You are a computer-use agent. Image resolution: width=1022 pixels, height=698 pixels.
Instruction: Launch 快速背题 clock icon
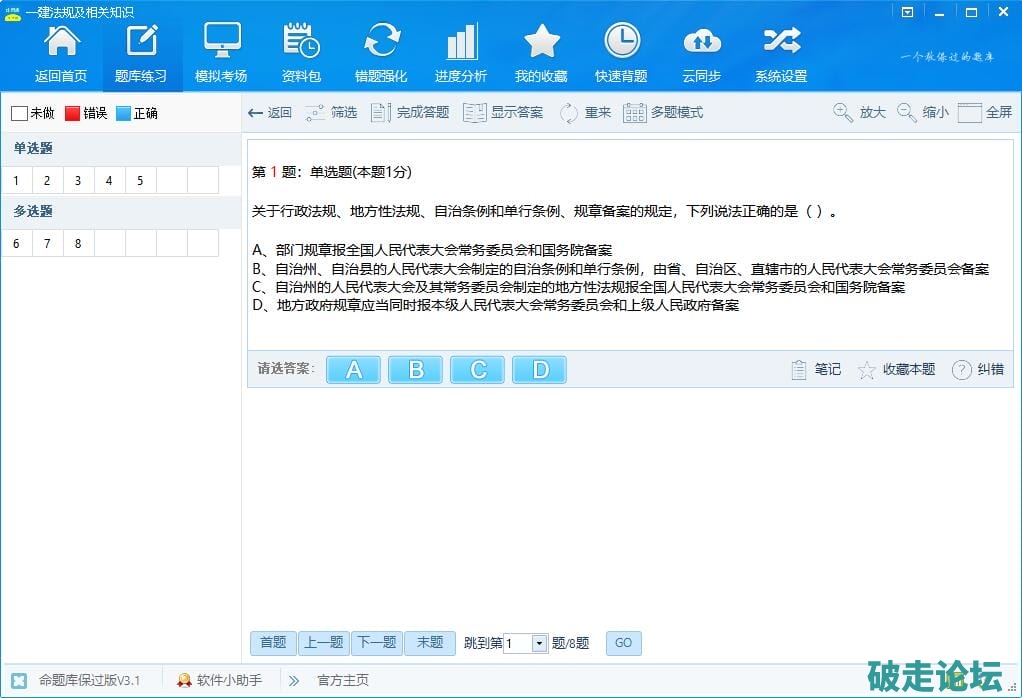click(x=621, y=43)
